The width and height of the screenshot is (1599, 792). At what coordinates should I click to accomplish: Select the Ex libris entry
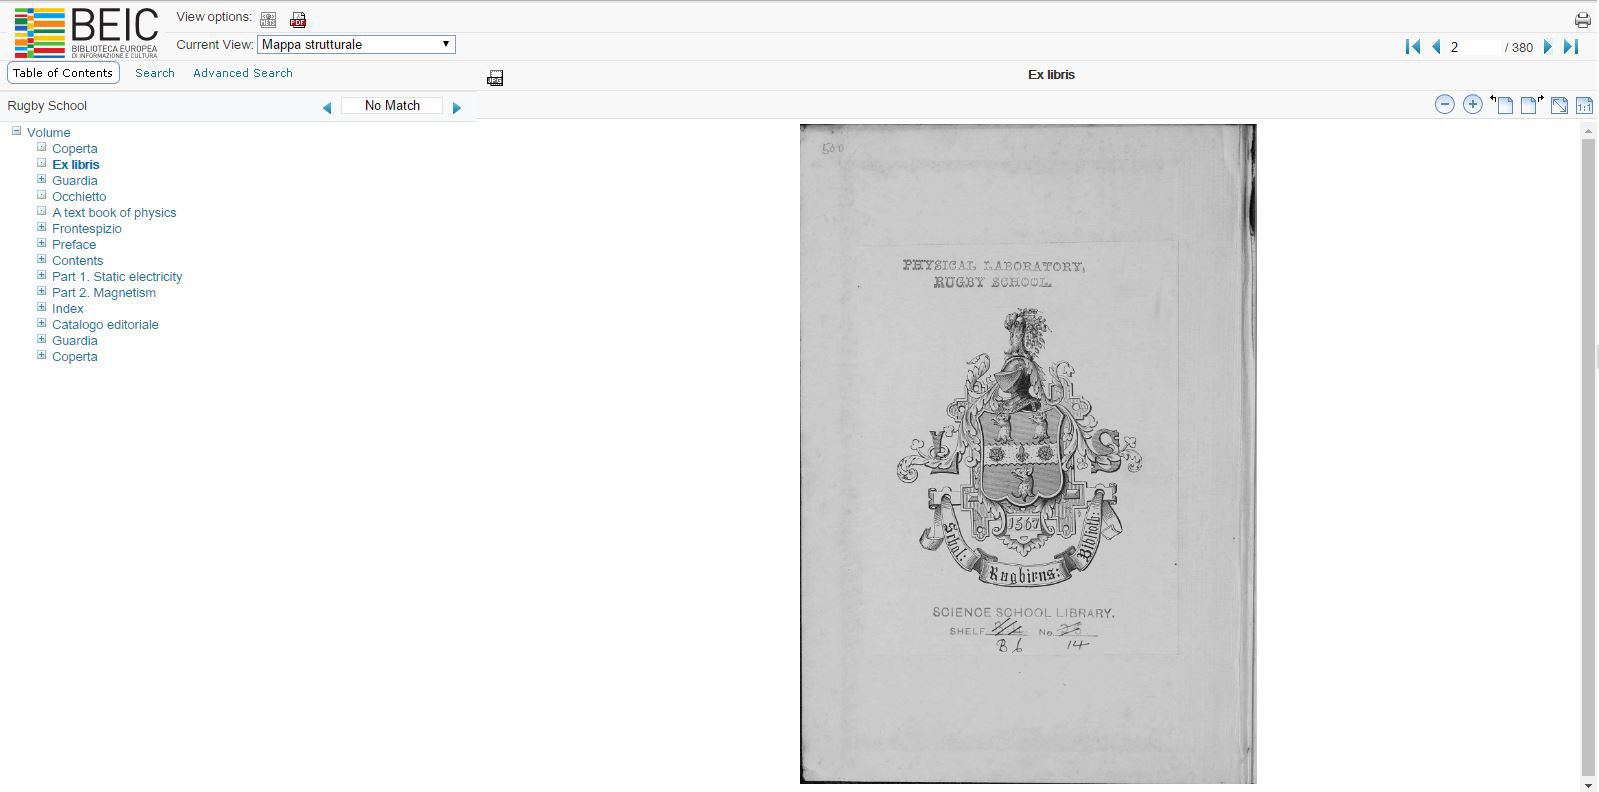76,164
